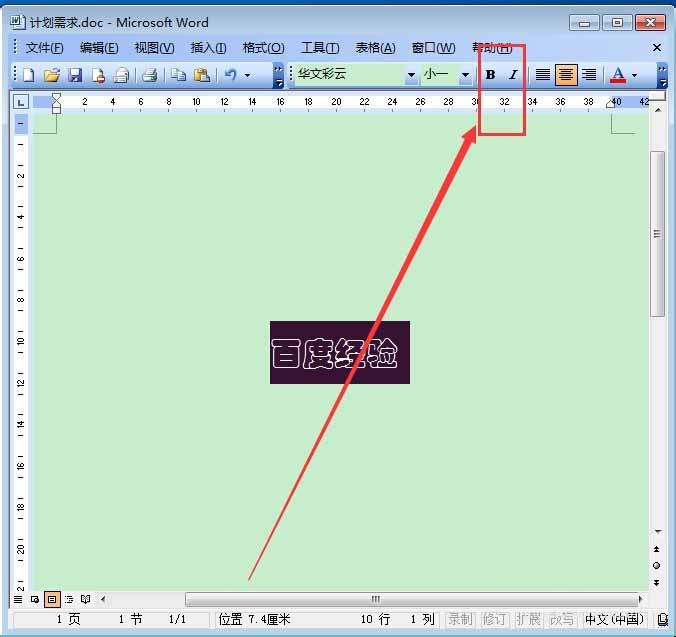Go to previous page double arrow
Screen dimensions: 676x637
[657, 549]
